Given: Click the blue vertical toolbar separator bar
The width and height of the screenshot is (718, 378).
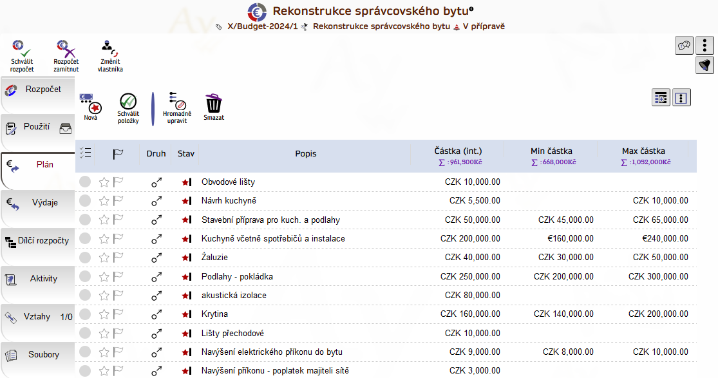Looking at the screenshot, I should click(x=153, y=109).
